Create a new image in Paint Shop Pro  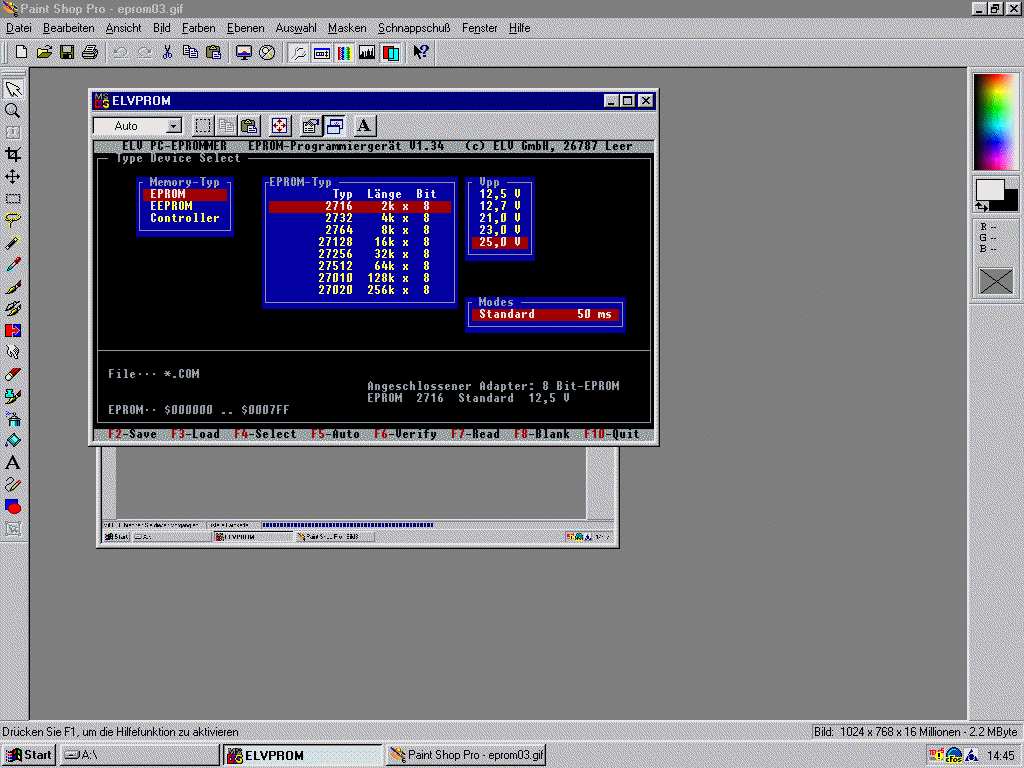click(21, 52)
